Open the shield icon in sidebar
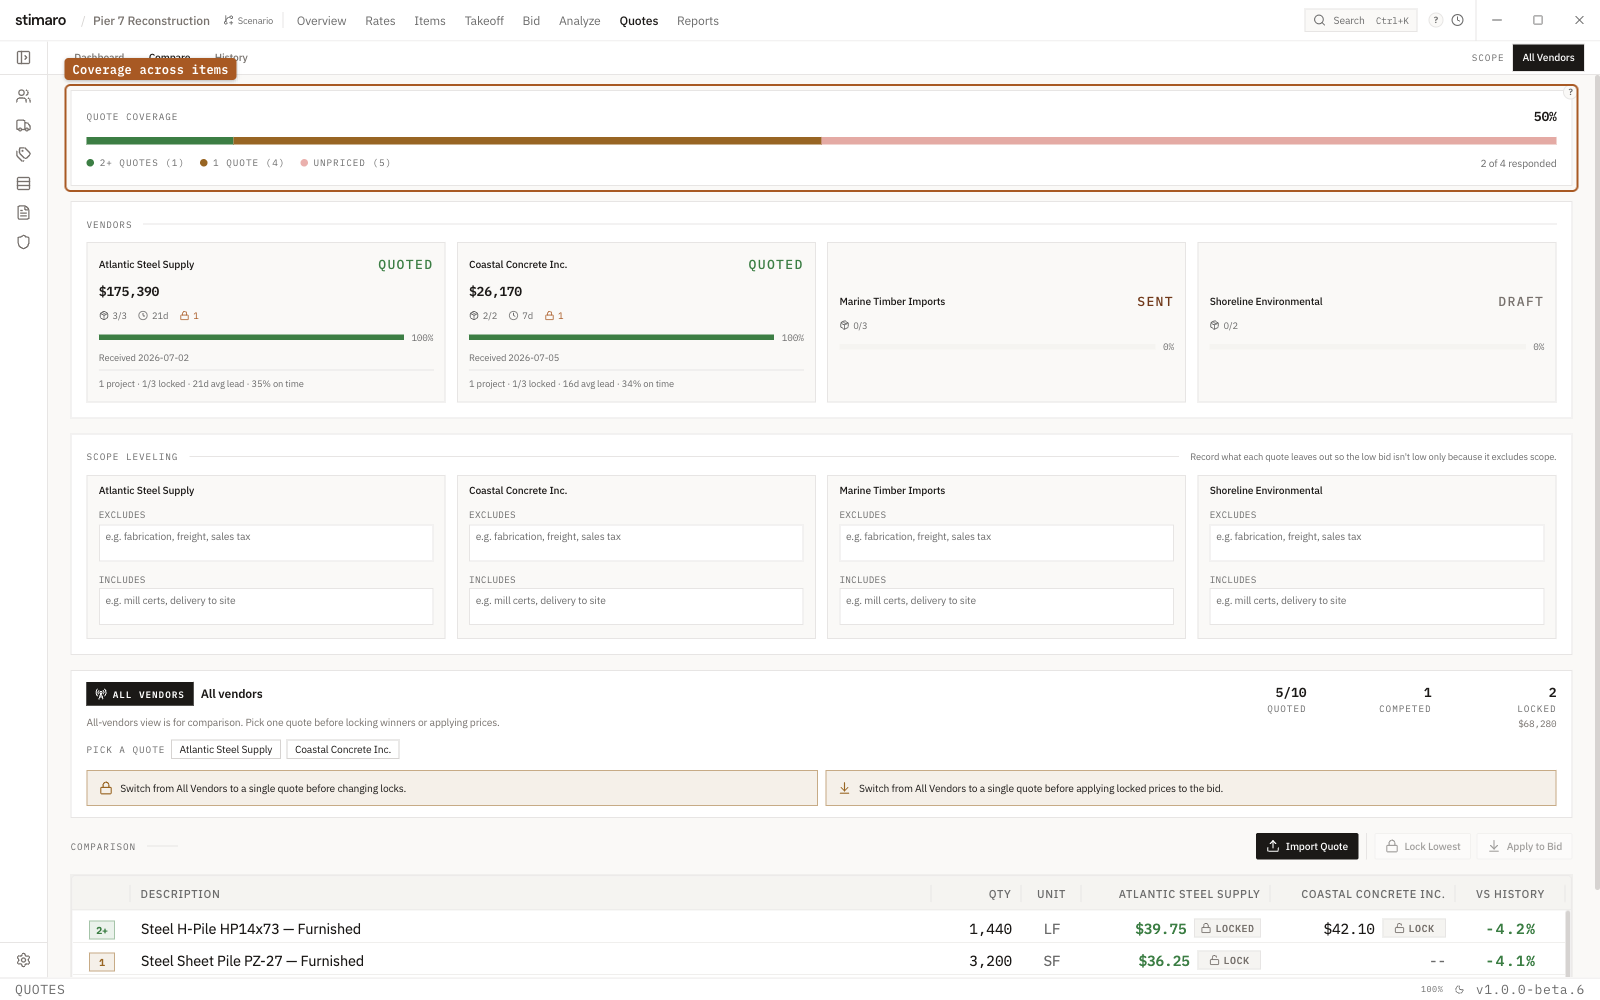Viewport: 1600px width, 1000px height. point(24,241)
